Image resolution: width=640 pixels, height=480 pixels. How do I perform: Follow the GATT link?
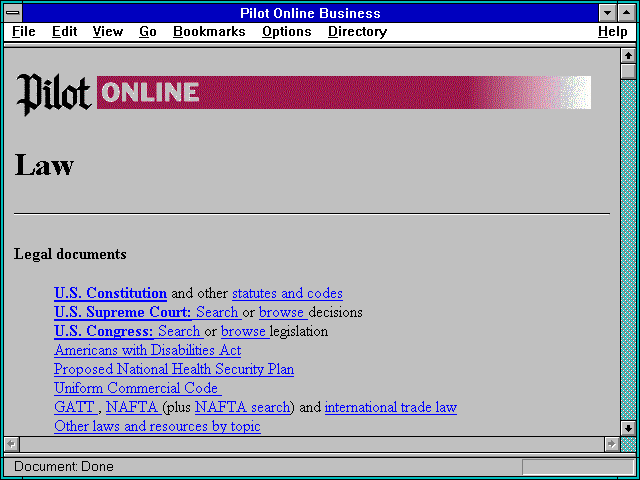[74, 407]
